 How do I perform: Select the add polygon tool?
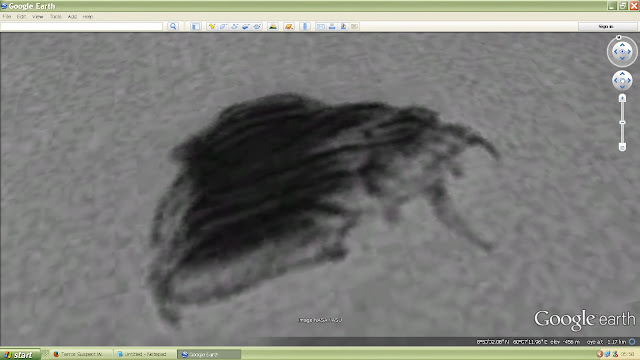point(223,27)
